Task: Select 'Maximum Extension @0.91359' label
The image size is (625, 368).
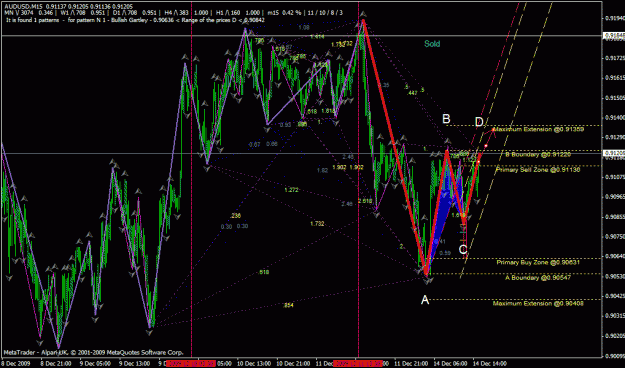Action: [x=539, y=130]
